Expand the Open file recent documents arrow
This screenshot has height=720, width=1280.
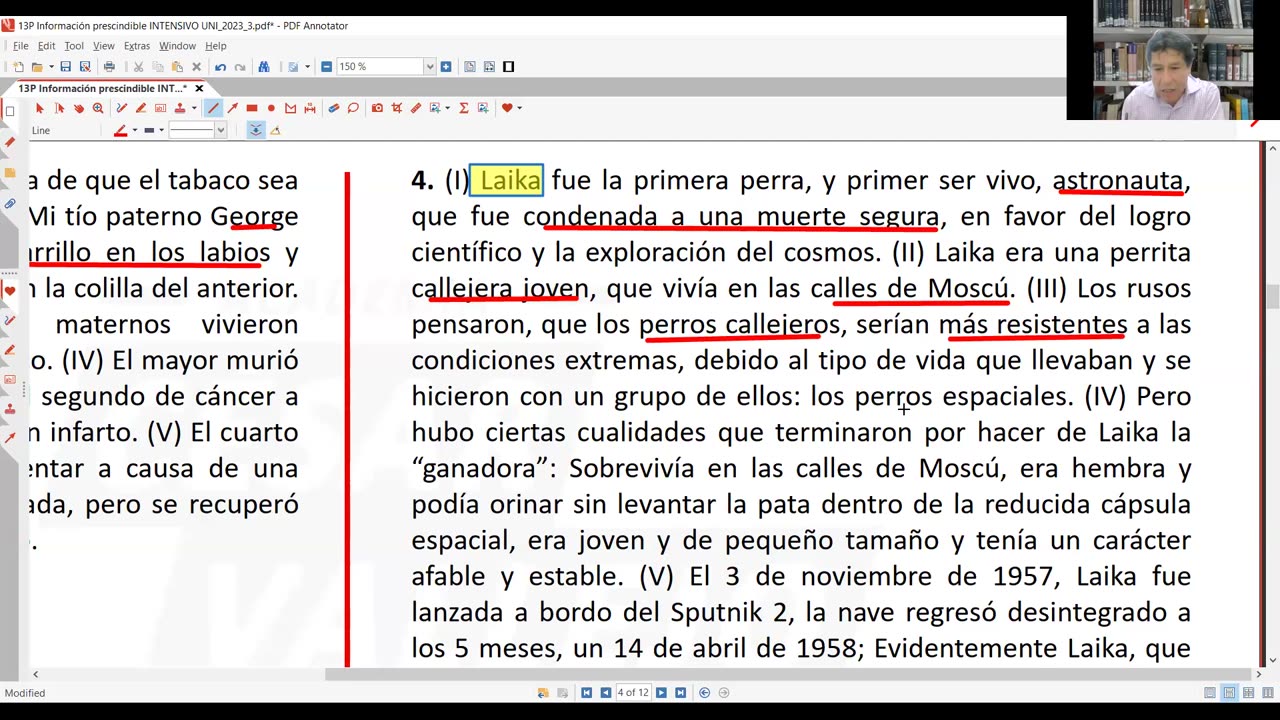[x=51, y=67]
